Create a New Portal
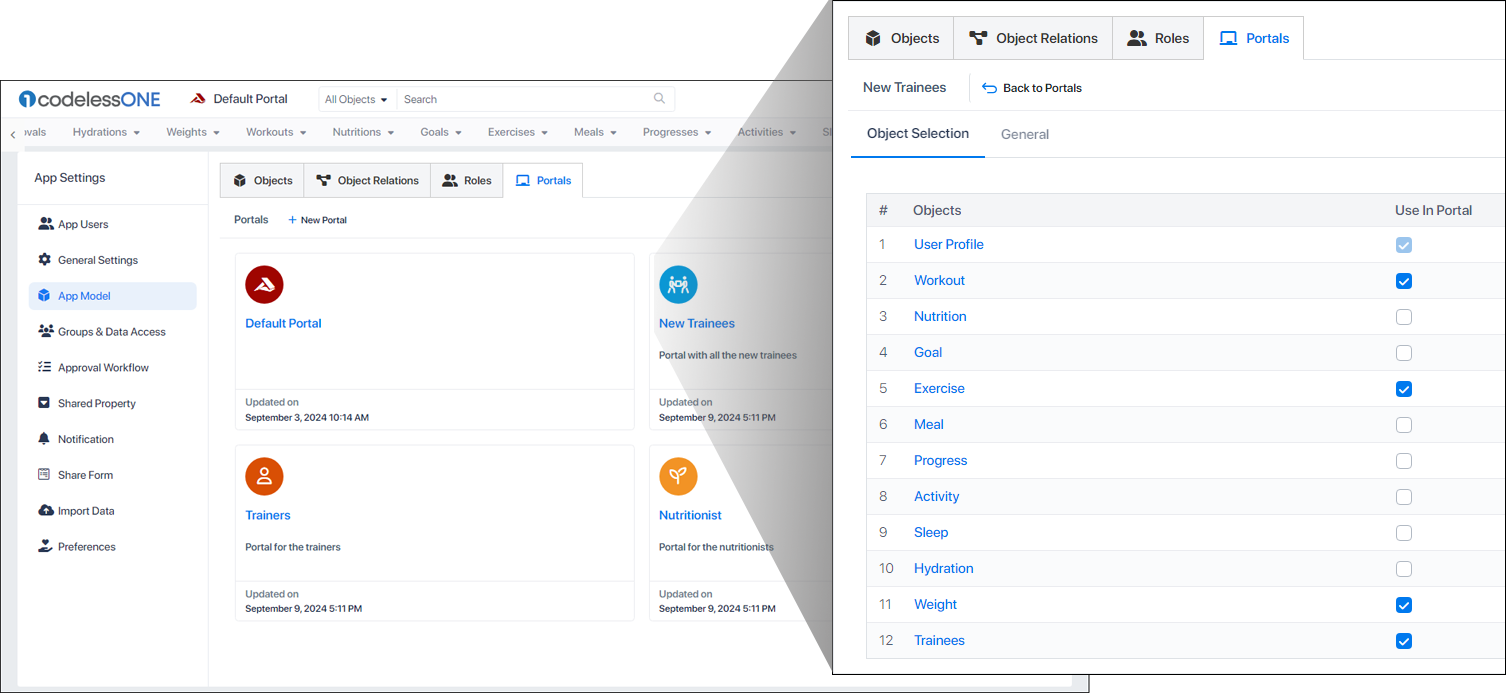The height and width of the screenshot is (693, 1506). tap(317, 220)
